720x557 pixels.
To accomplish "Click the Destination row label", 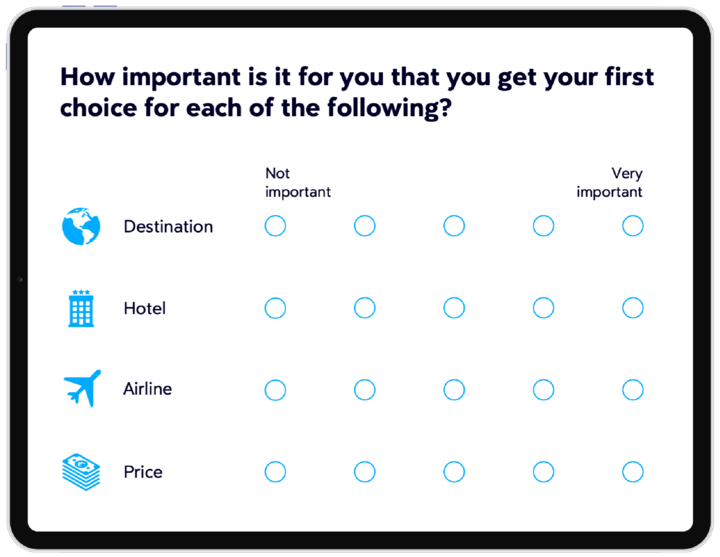I will click(168, 227).
